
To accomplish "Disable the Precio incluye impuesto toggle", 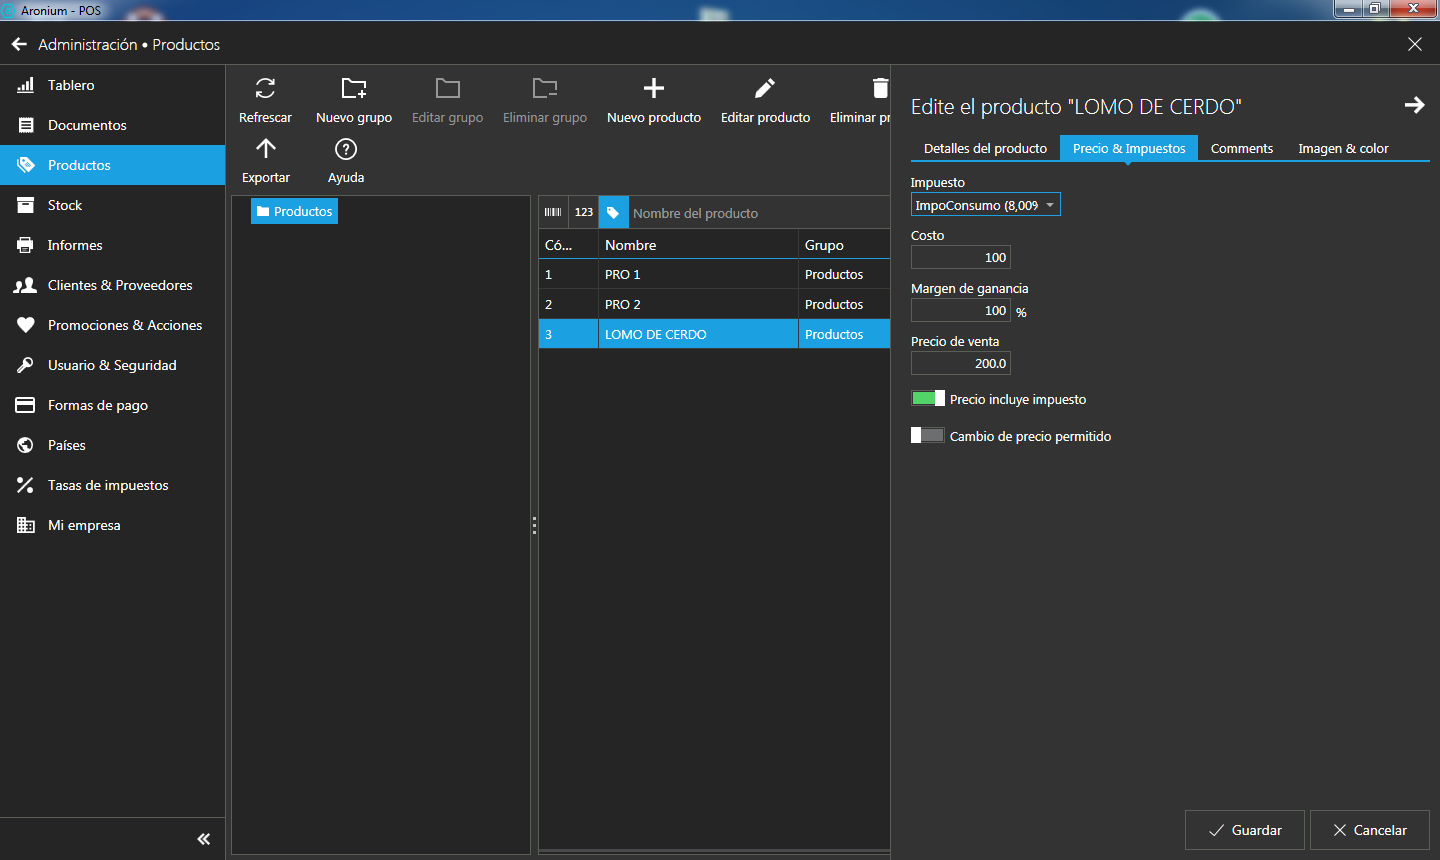I will tap(927, 399).
